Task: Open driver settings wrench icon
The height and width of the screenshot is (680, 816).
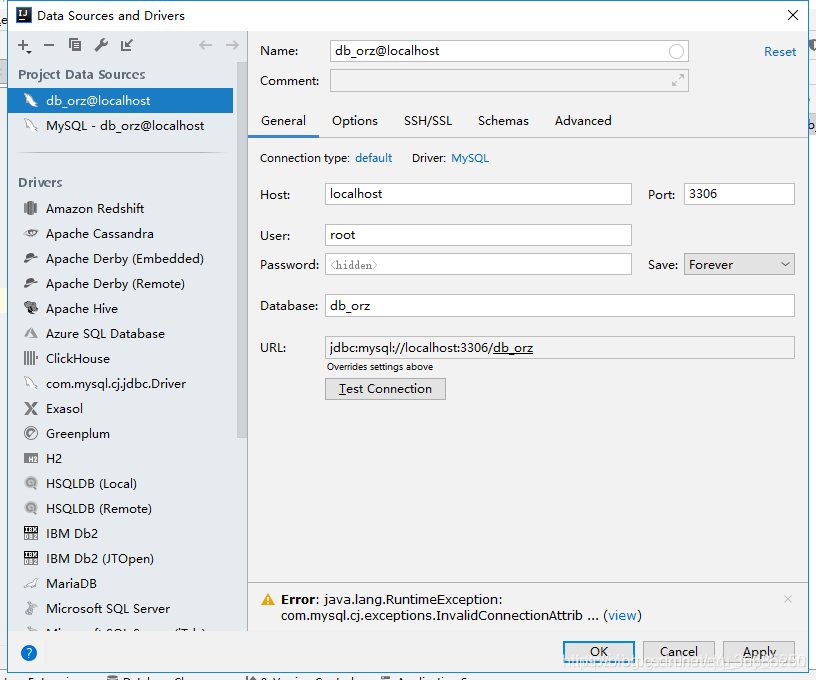Action: [101, 45]
